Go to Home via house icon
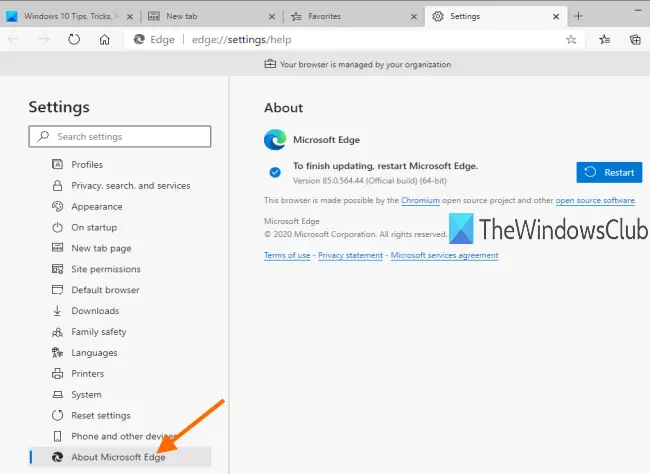This screenshot has width=650, height=474. pyautogui.click(x=104, y=39)
